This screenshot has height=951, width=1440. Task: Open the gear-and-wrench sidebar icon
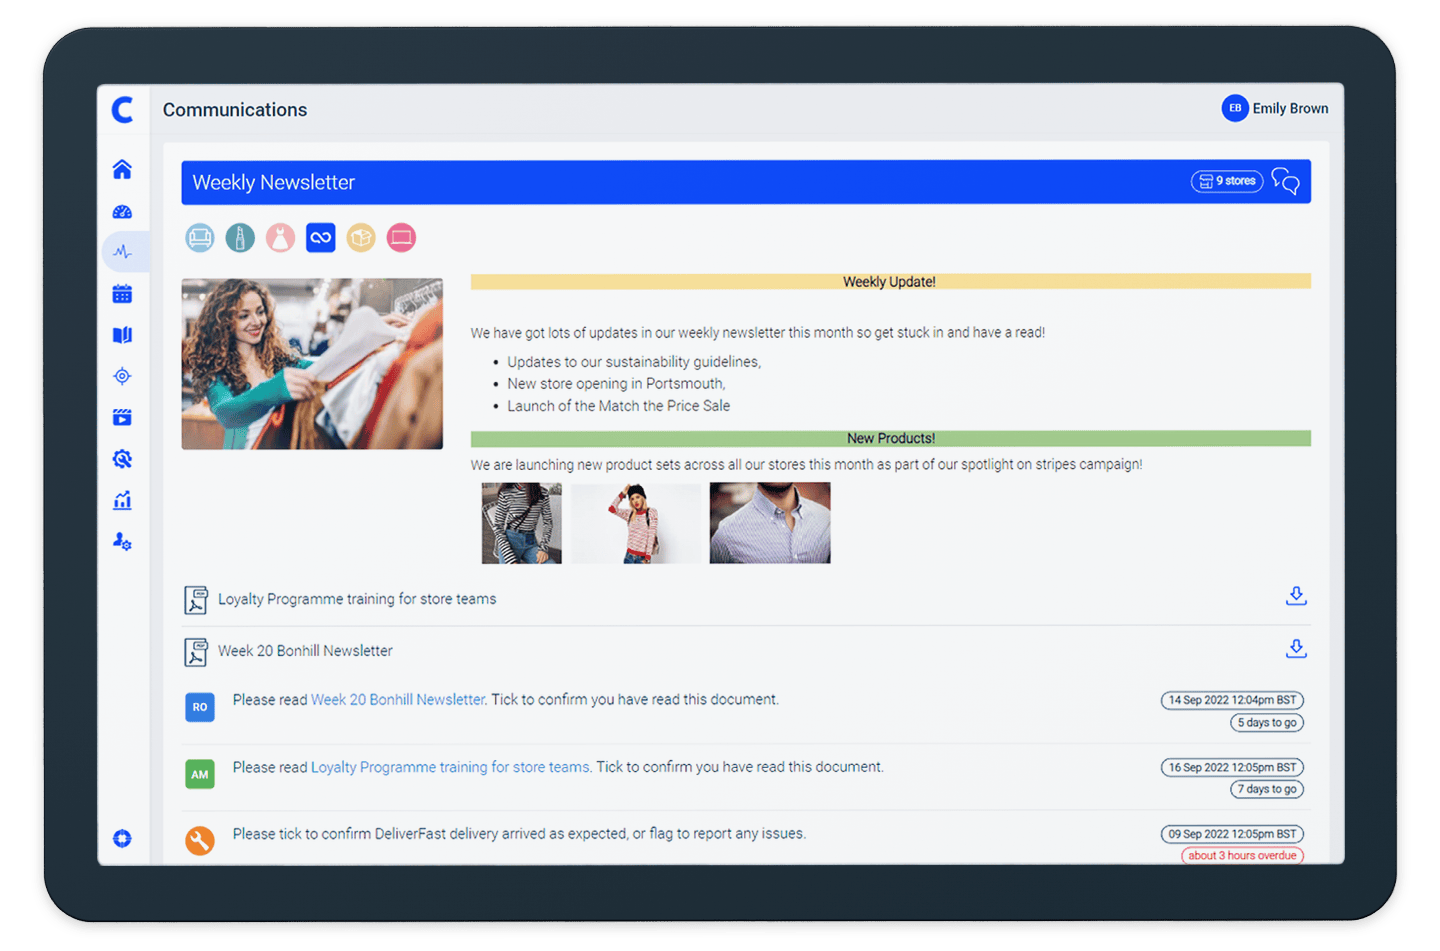tap(122, 459)
